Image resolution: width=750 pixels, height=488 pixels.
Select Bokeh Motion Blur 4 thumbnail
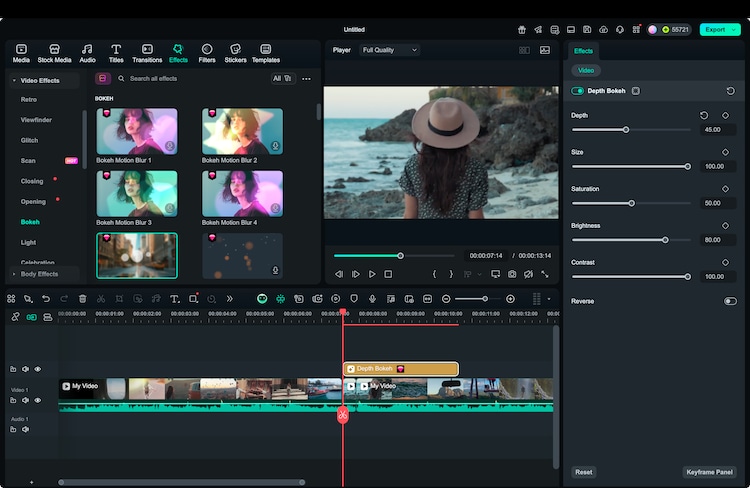(x=242, y=193)
